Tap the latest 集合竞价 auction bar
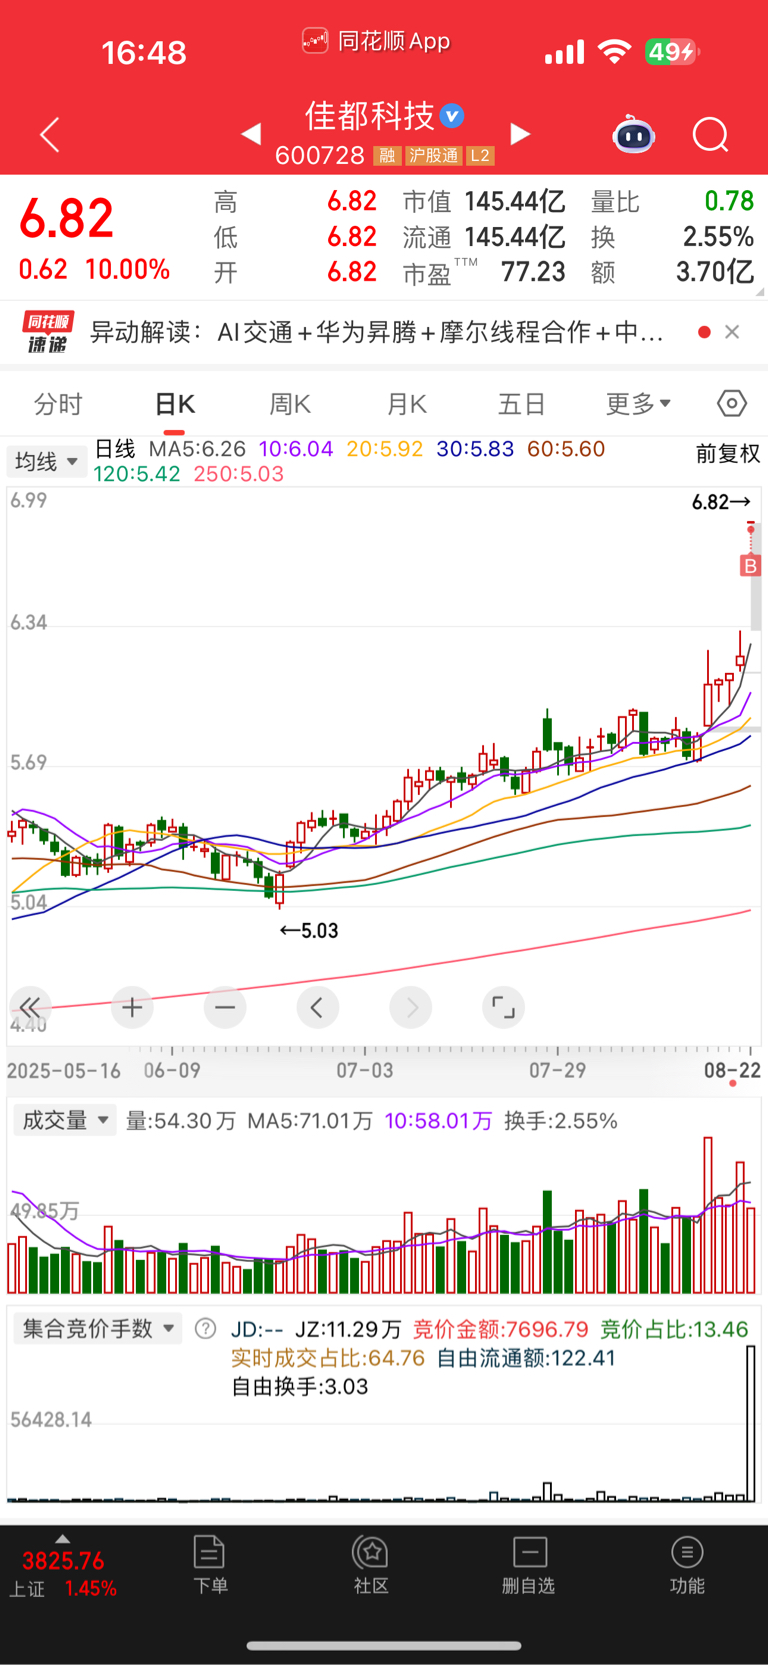This screenshot has width=768, height=1665. click(751, 1423)
